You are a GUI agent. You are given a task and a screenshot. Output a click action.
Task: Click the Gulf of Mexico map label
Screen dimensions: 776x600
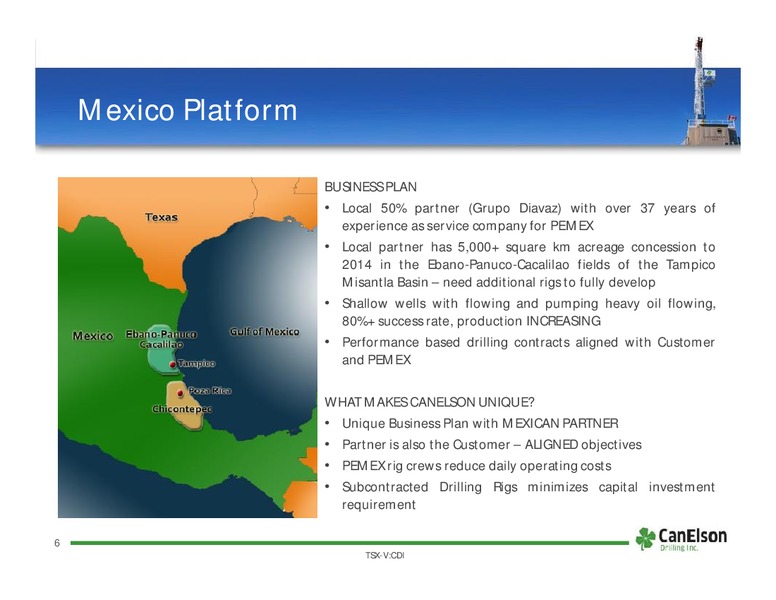click(265, 332)
